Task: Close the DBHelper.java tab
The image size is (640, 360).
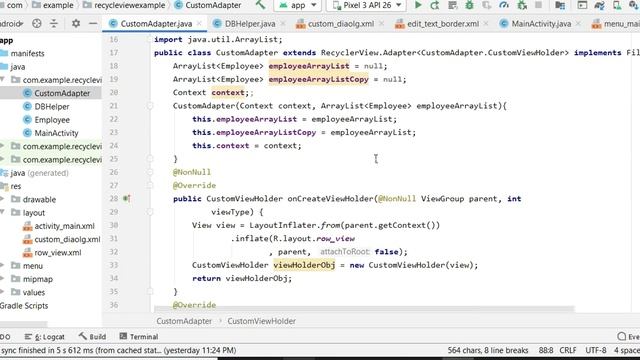Action: click(283, 24)
